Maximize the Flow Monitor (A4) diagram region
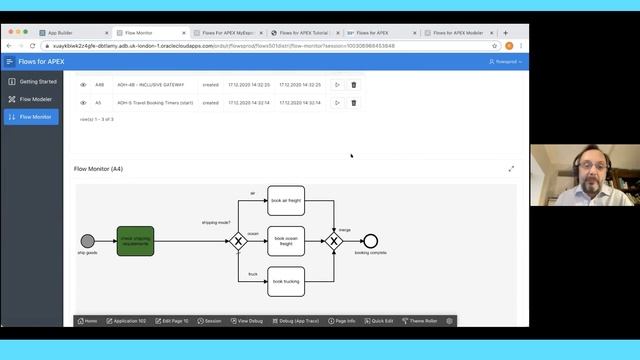The image size is (640, 360). 511,169
